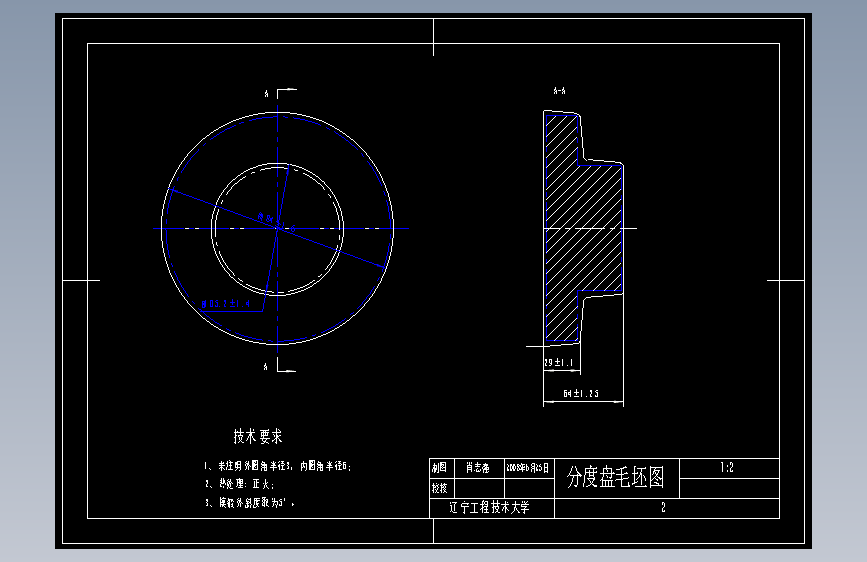Select the hatched cross-section area

pos(583,228)
